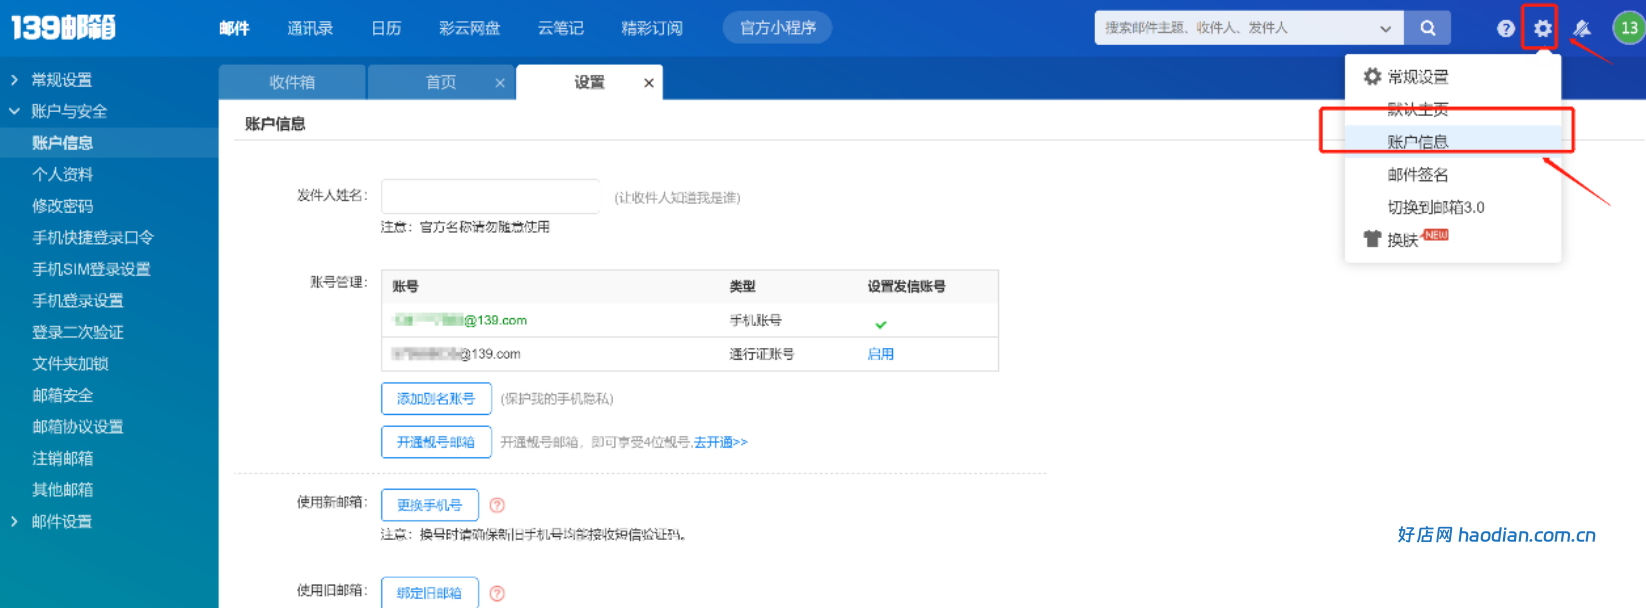Select green checkmark for 手机账号 row

point(881,324)
